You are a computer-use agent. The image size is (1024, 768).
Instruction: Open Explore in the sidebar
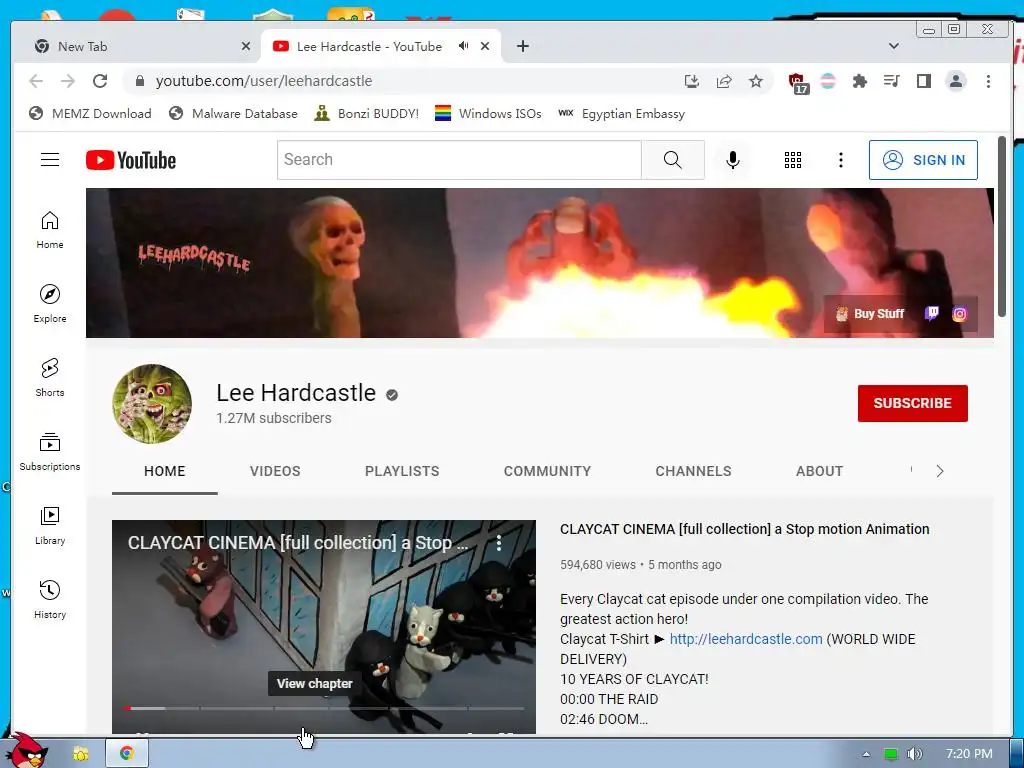(50, 304)
